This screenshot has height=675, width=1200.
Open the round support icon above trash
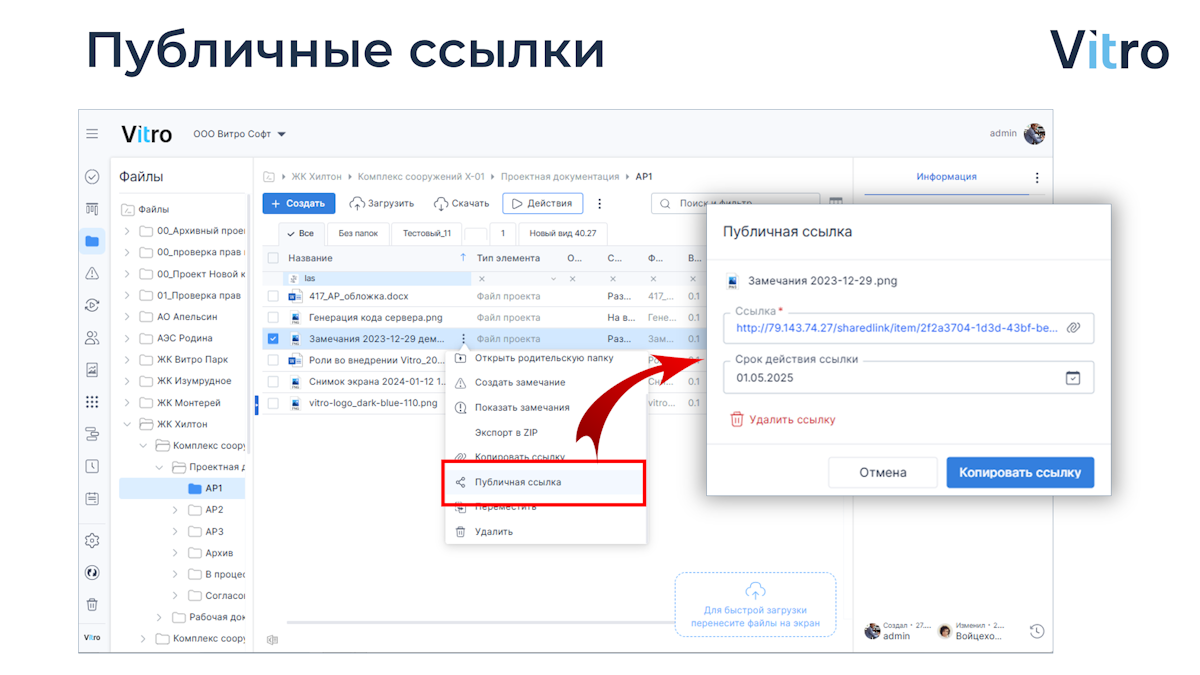coord(92,572)
